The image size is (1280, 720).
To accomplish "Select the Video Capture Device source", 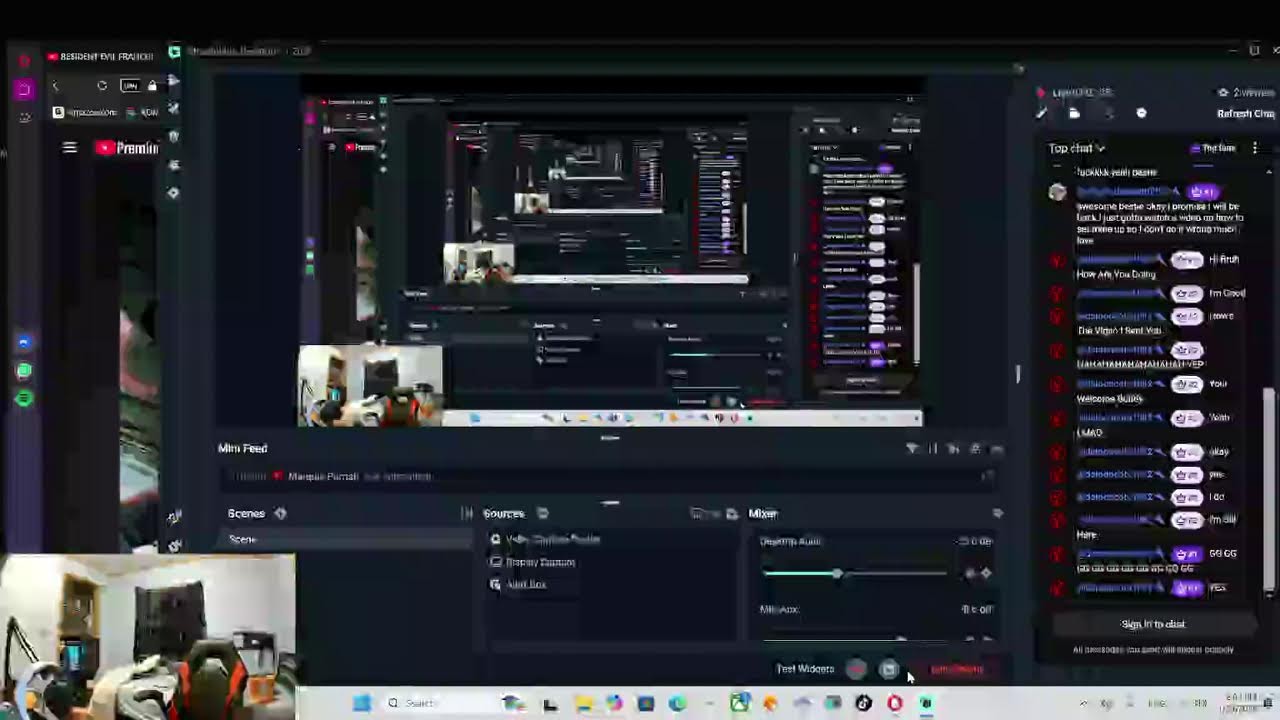I will 545,539.
